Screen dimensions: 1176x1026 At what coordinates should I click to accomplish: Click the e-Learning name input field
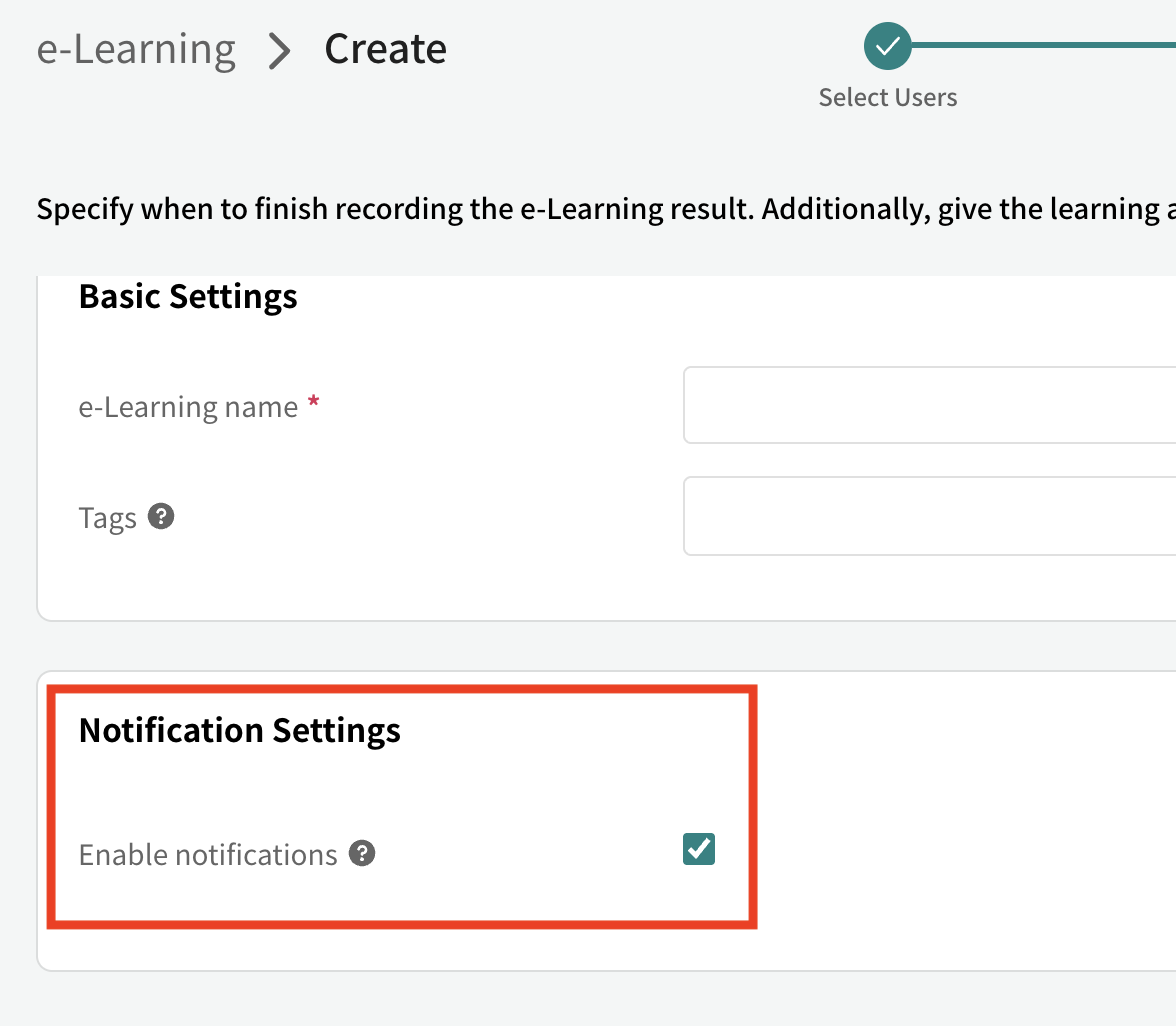pyautogui.click(x=929, y=405)
